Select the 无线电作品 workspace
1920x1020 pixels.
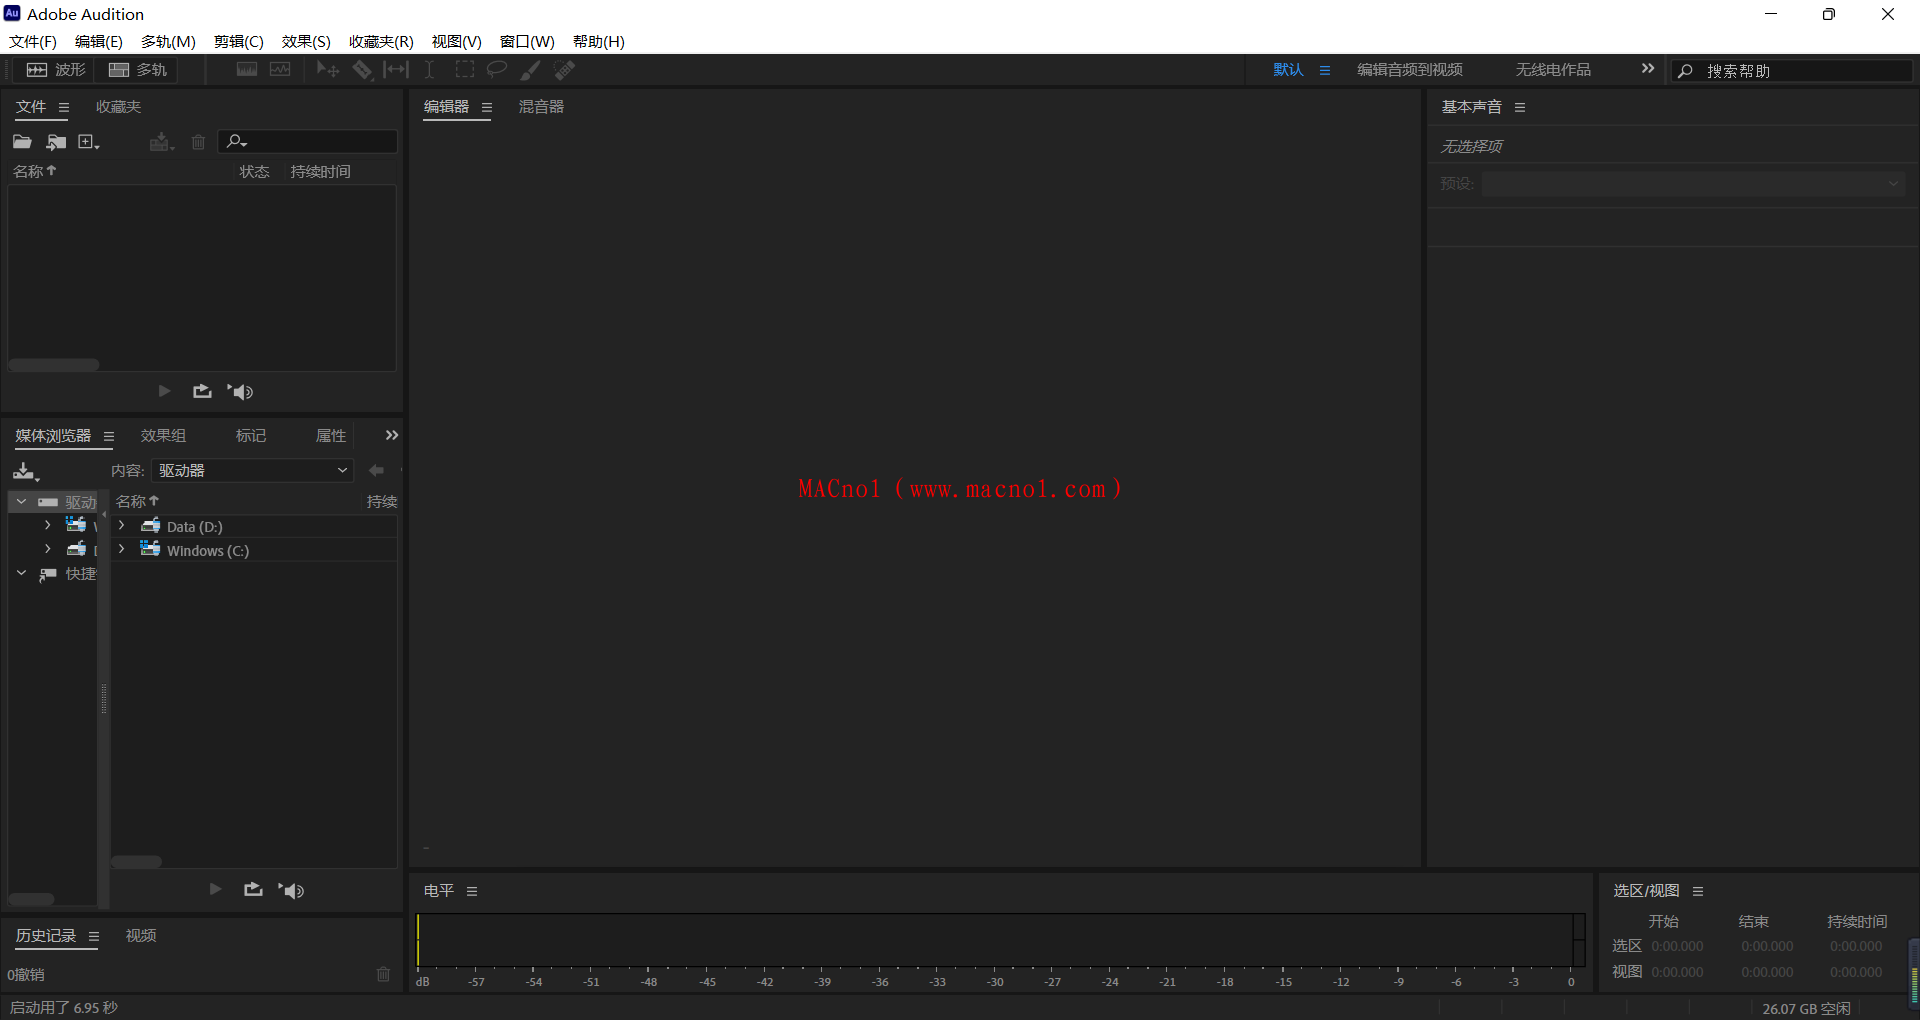(1553, 70)
